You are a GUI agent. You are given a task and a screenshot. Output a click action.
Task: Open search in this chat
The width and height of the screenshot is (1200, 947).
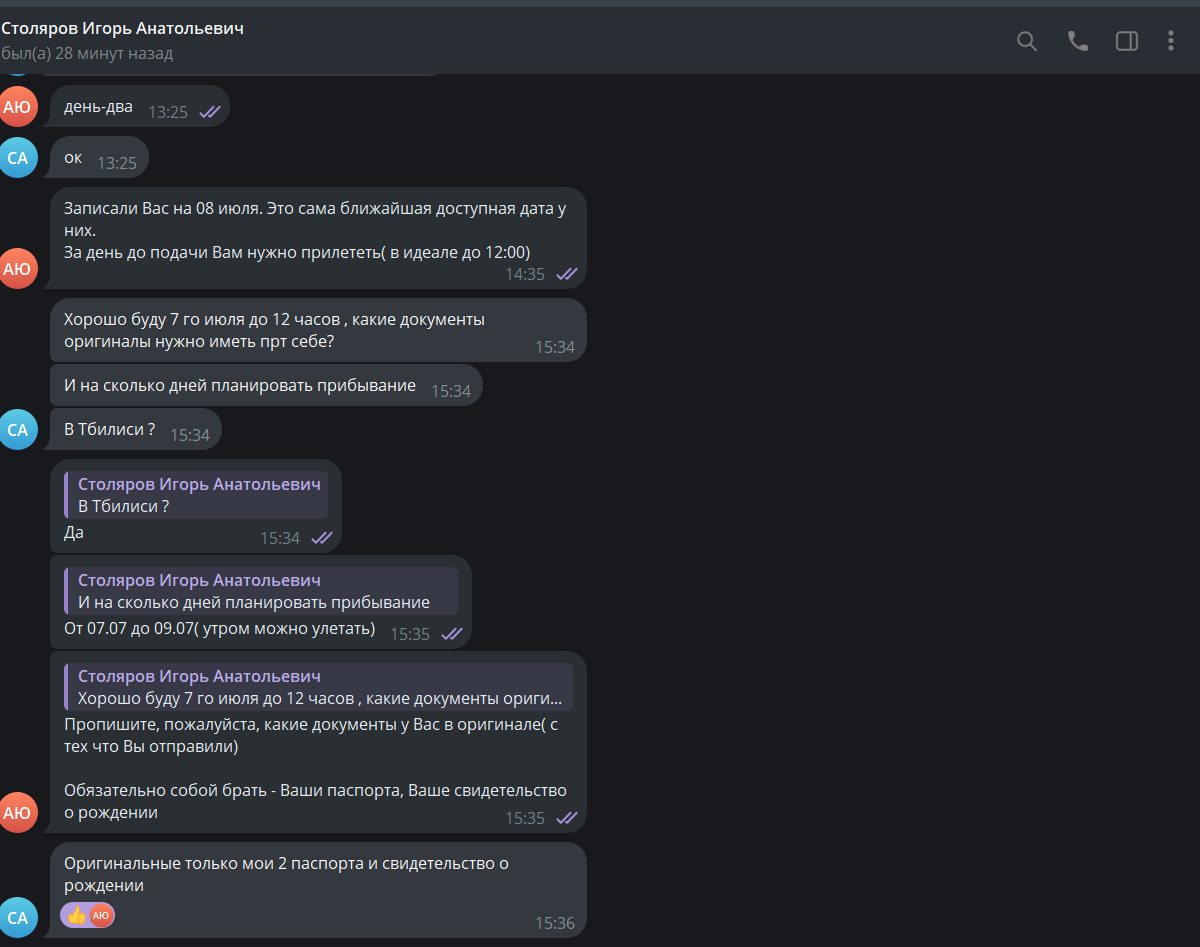(x=1027, y=41)
